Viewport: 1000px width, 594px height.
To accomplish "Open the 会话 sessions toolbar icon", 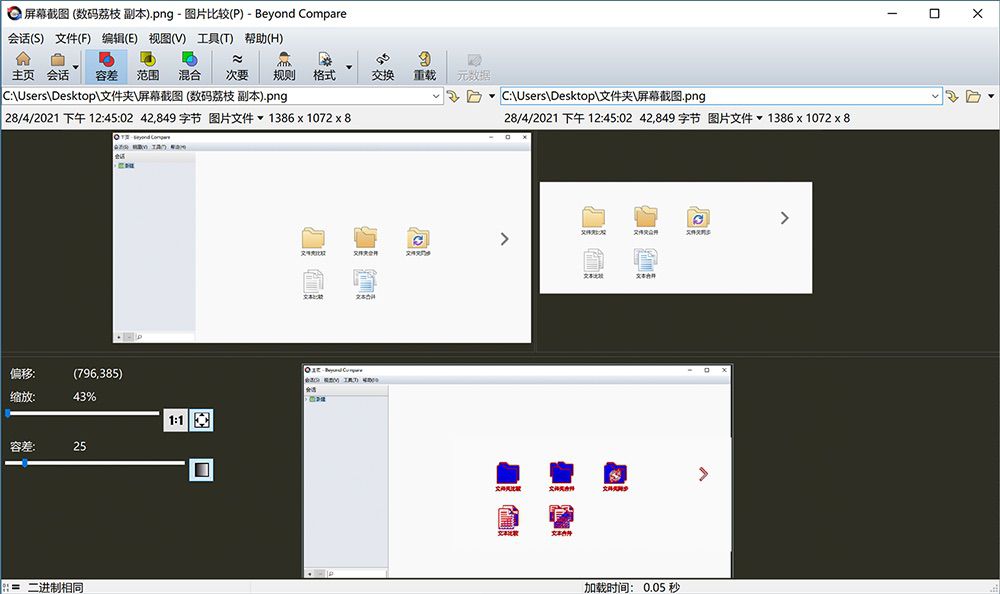I will coord(57,66).
